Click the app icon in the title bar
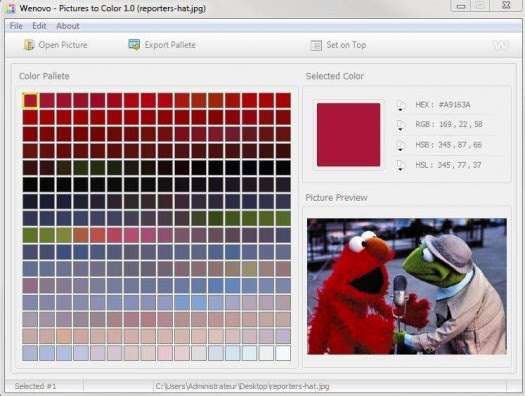This screenshot has height=396, width=525. coord(10,8)
